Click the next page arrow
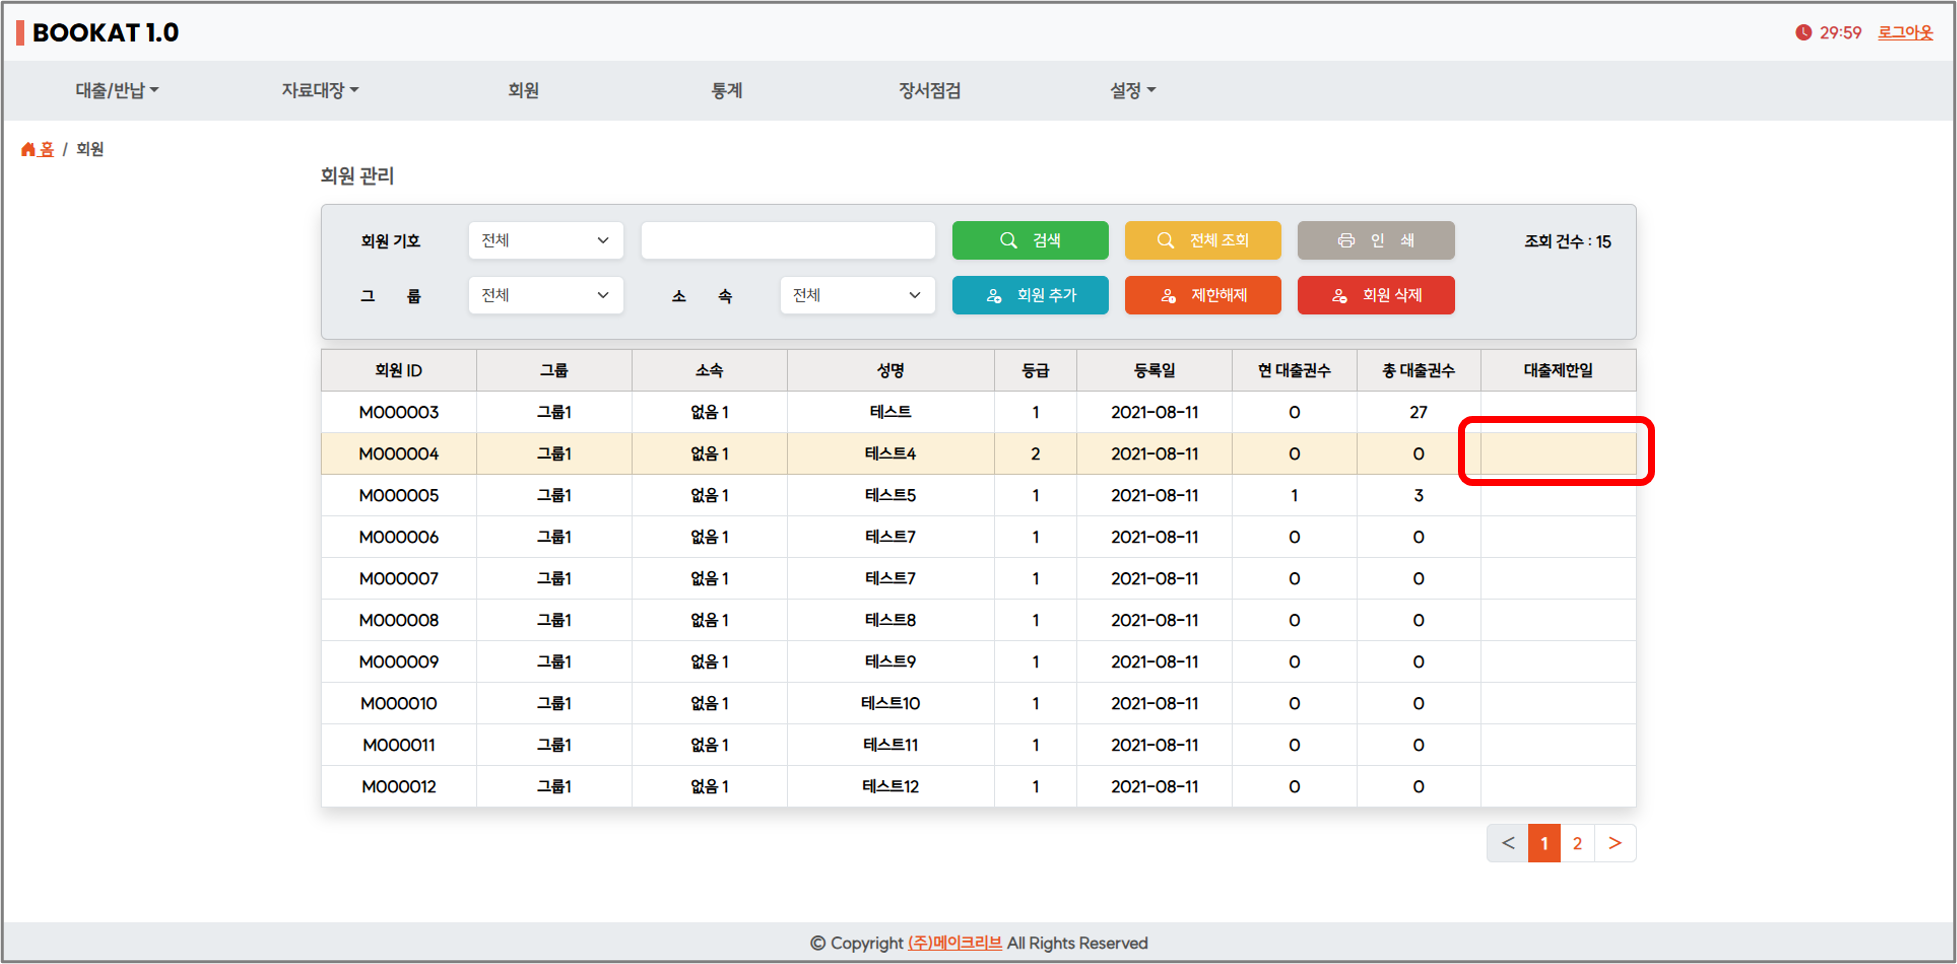This screenshot has width=1957, height=964. 1615,844
